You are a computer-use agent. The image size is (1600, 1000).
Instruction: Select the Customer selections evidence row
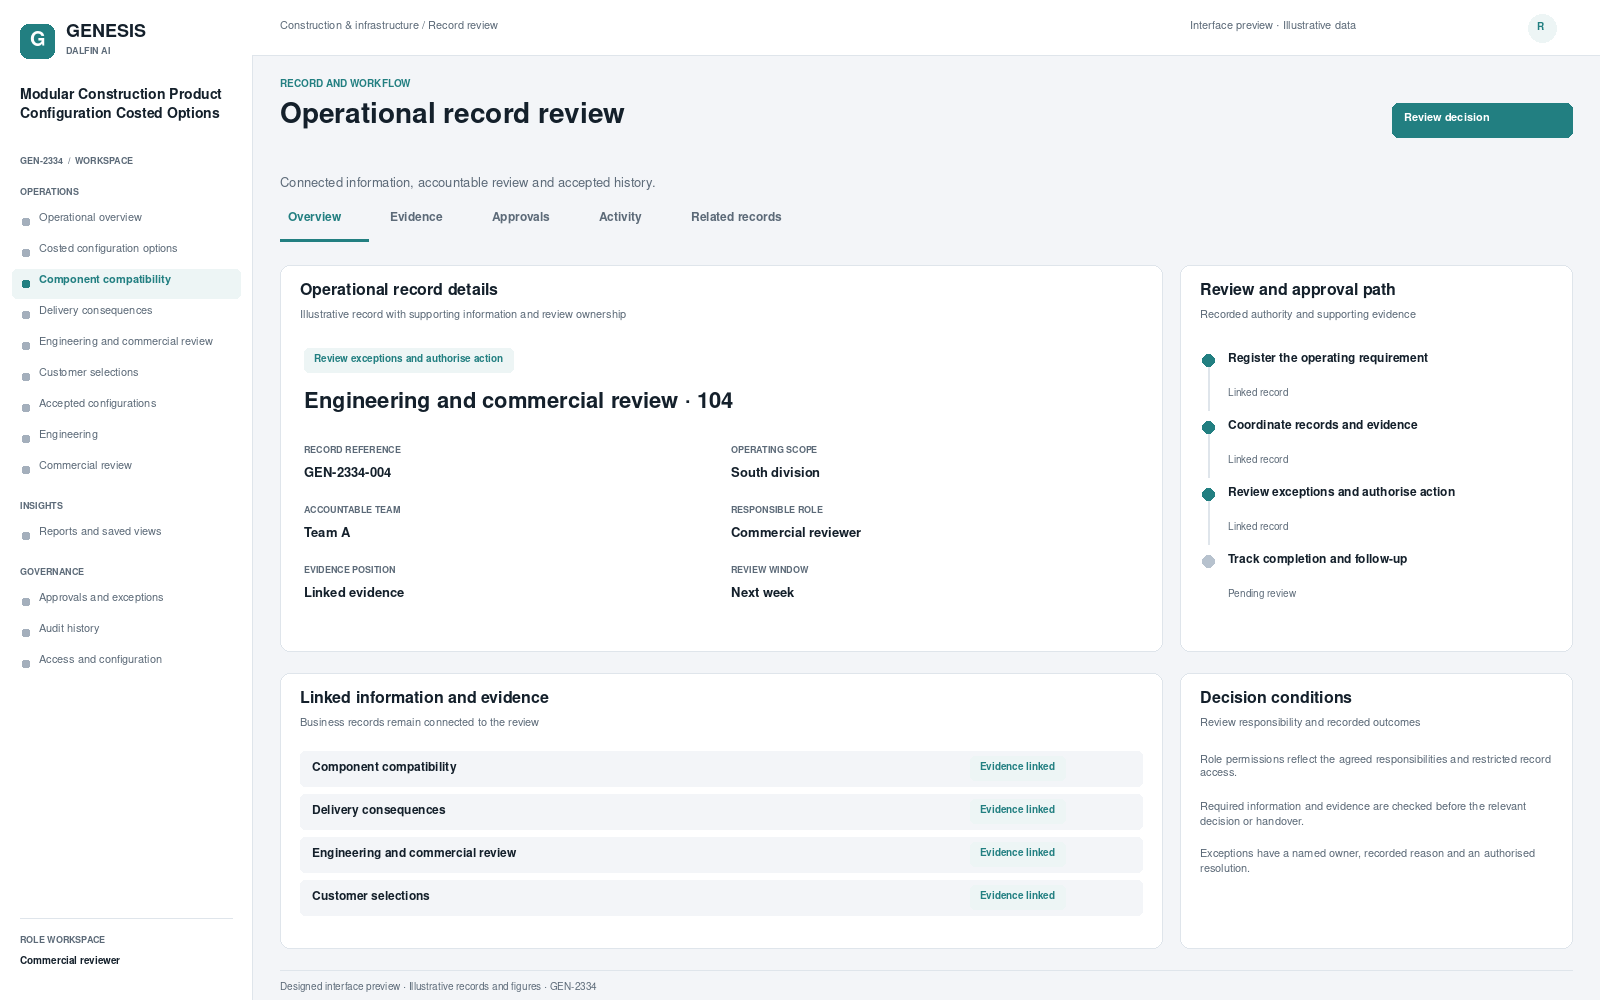click(721, 897)
